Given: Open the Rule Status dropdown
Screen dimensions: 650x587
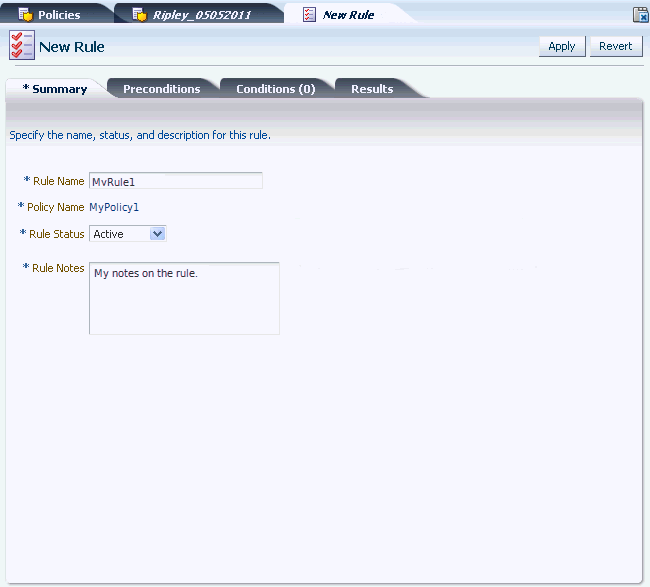Looking at the screenshot, I should (128, 234).
